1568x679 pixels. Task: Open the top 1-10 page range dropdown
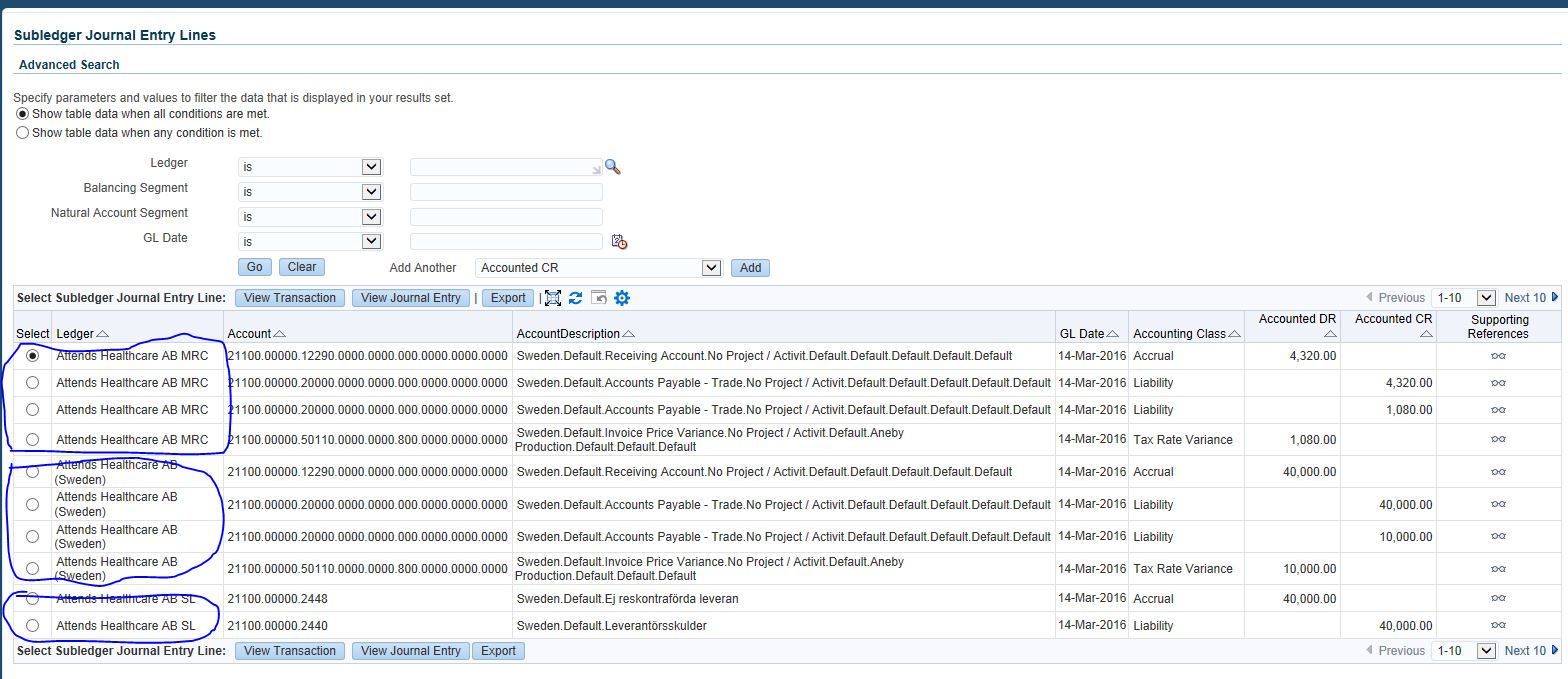pos(1464,298)
